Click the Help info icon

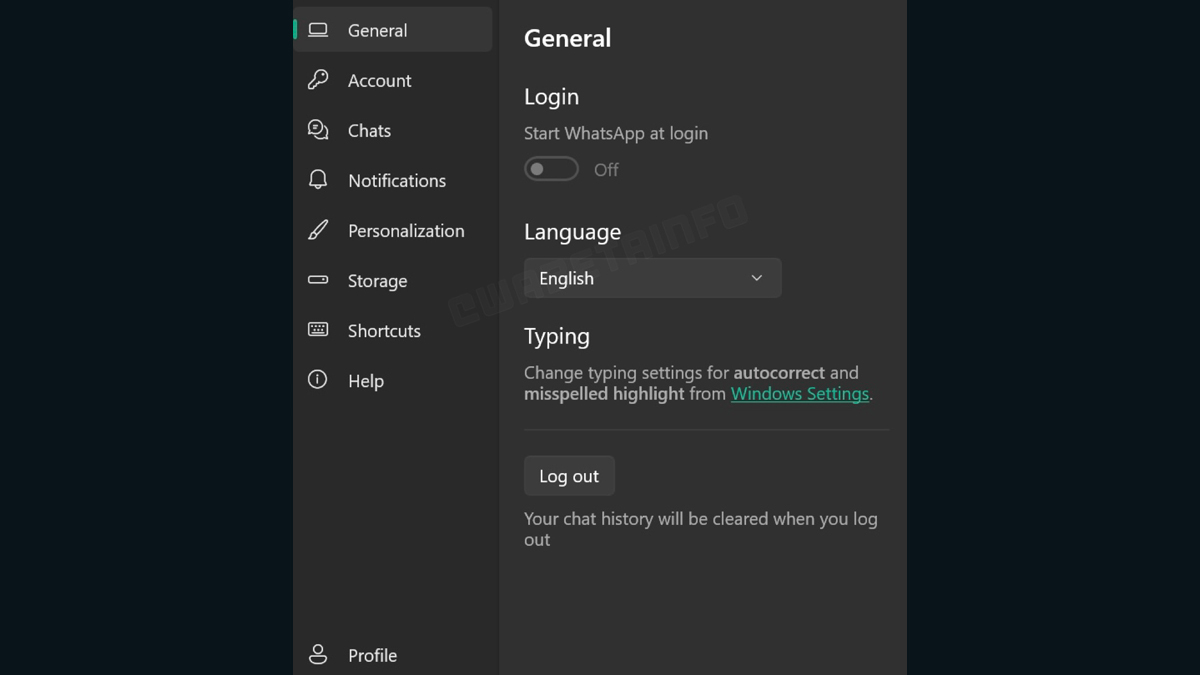pyautogui.click(x=318, y=380)
